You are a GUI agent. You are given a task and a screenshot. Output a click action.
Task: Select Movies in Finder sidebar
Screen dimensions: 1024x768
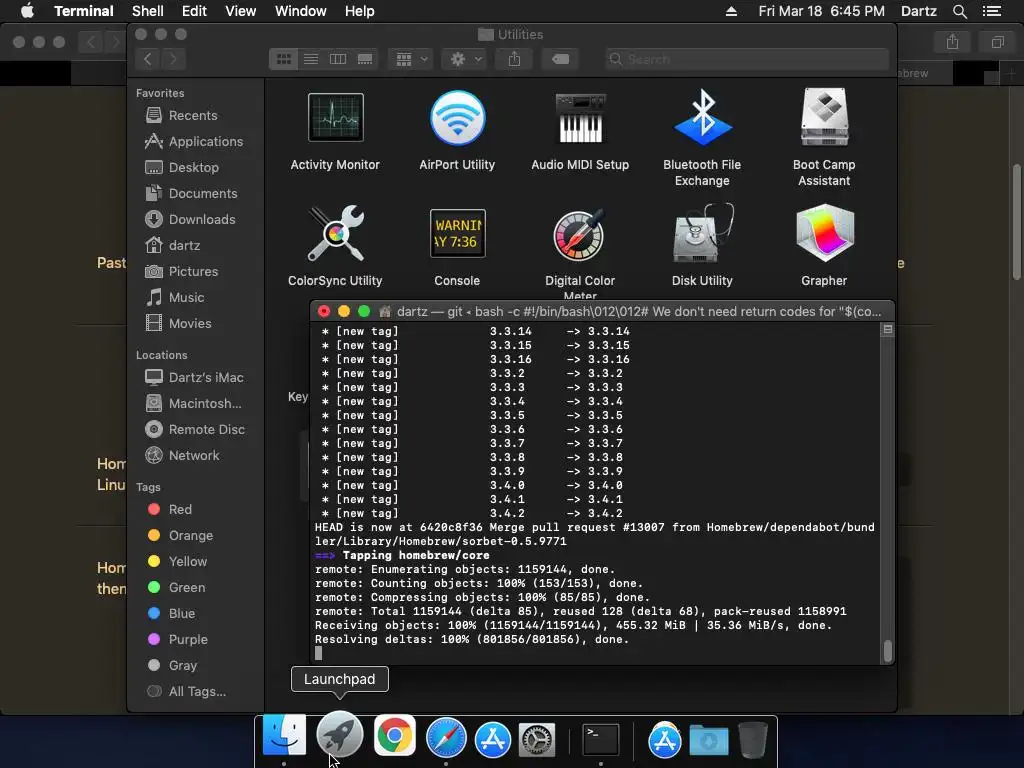[178, 324]
